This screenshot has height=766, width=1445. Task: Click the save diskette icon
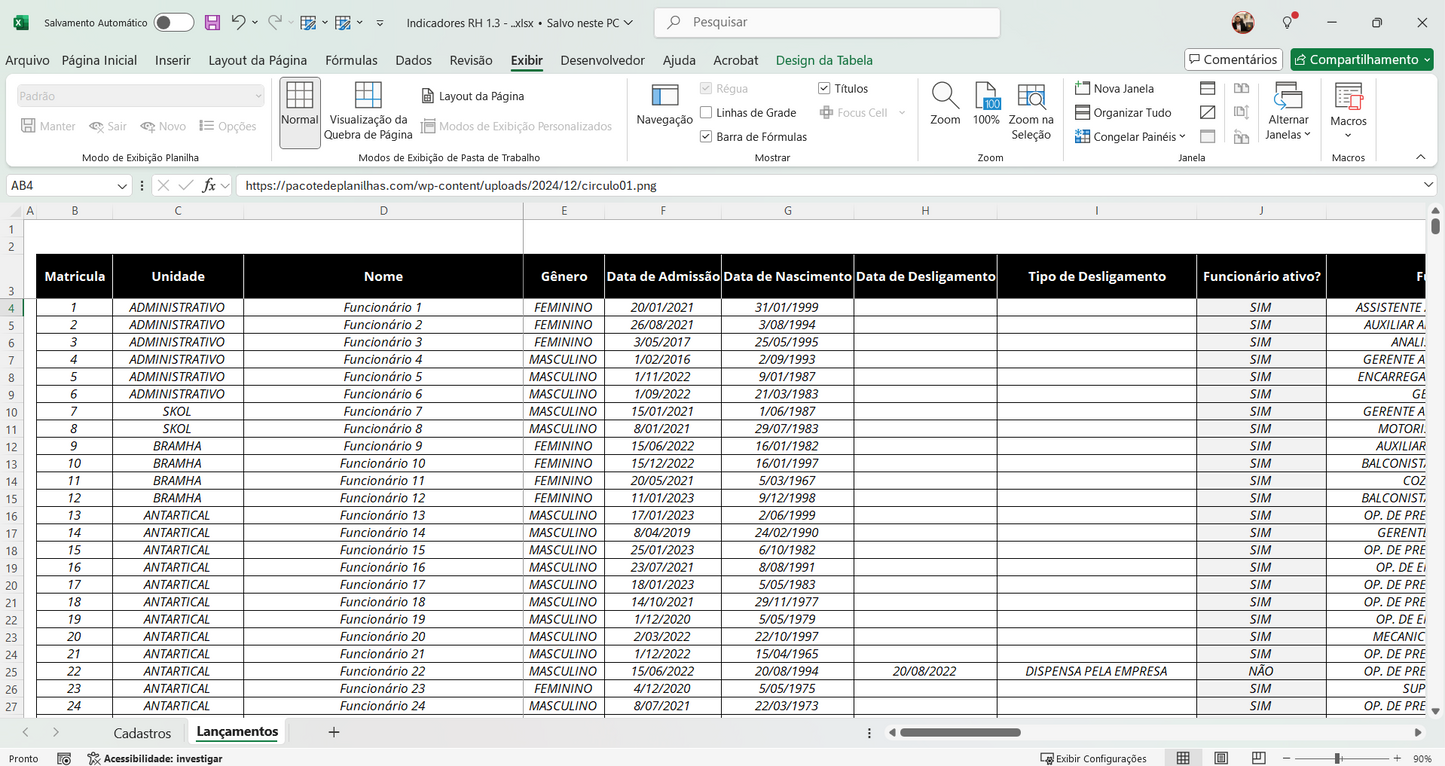212,22
